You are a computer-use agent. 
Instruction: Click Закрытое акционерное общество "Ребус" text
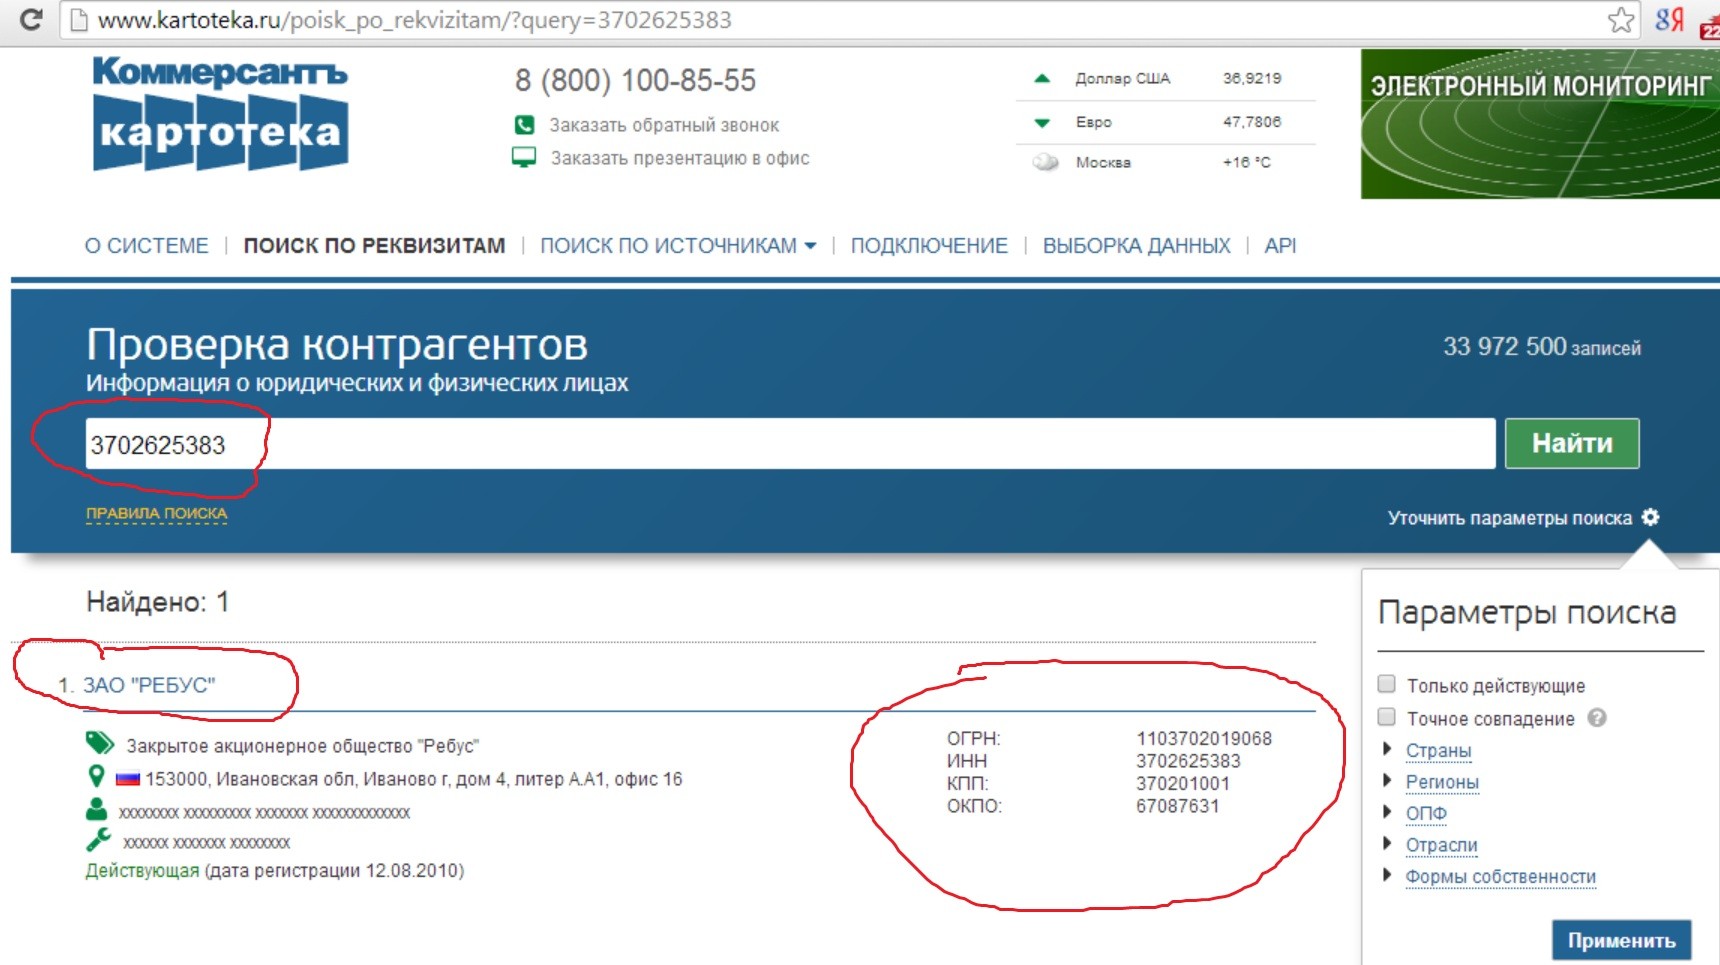tap(302, 746)
